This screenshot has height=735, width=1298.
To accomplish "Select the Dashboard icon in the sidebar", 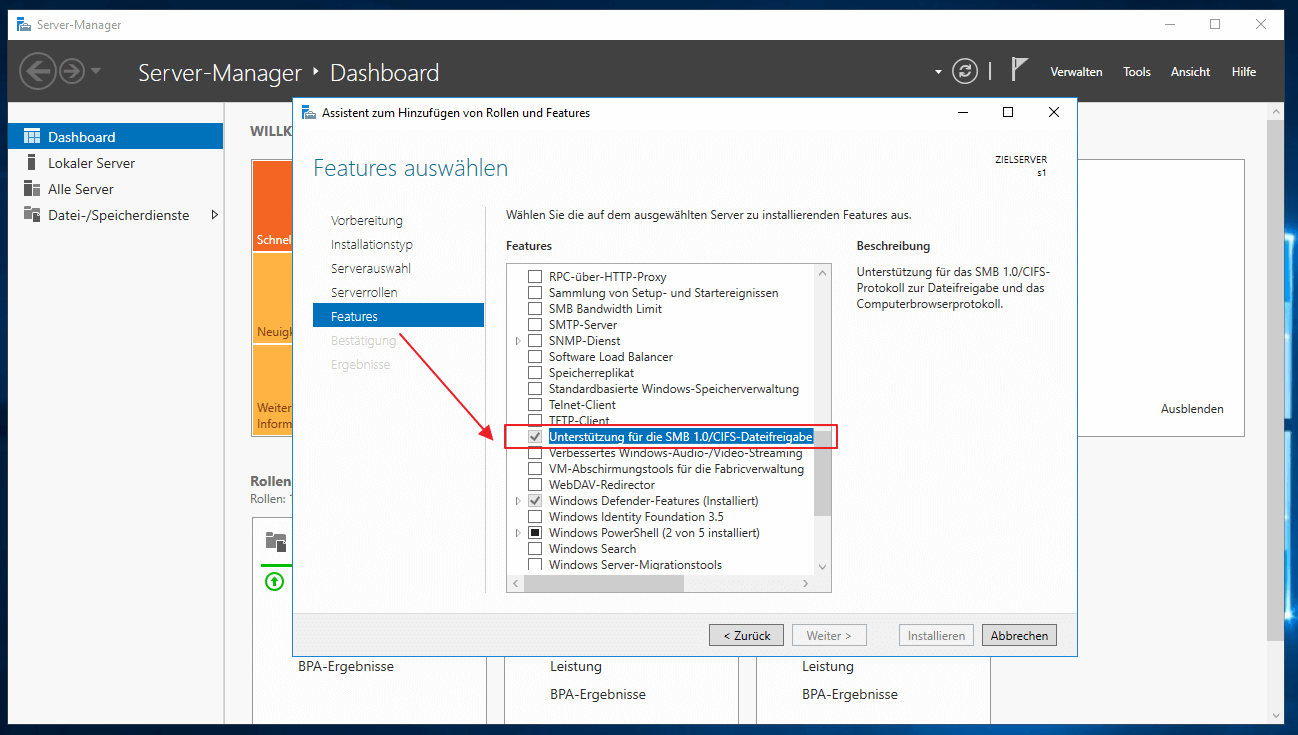I will point(32,137).
